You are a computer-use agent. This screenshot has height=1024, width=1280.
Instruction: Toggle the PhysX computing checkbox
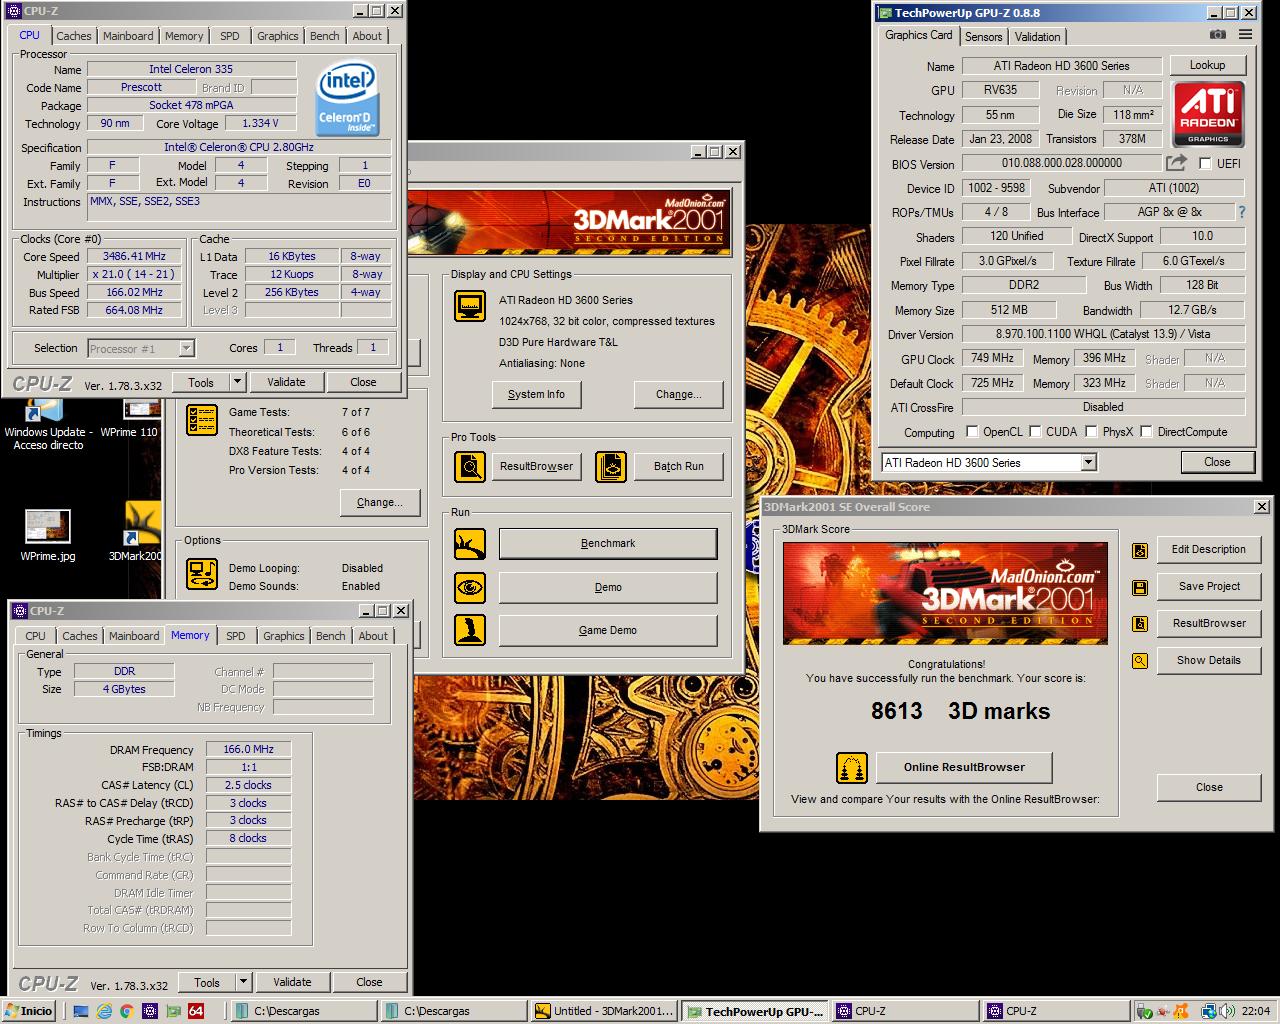click(x=1092, y=432)
